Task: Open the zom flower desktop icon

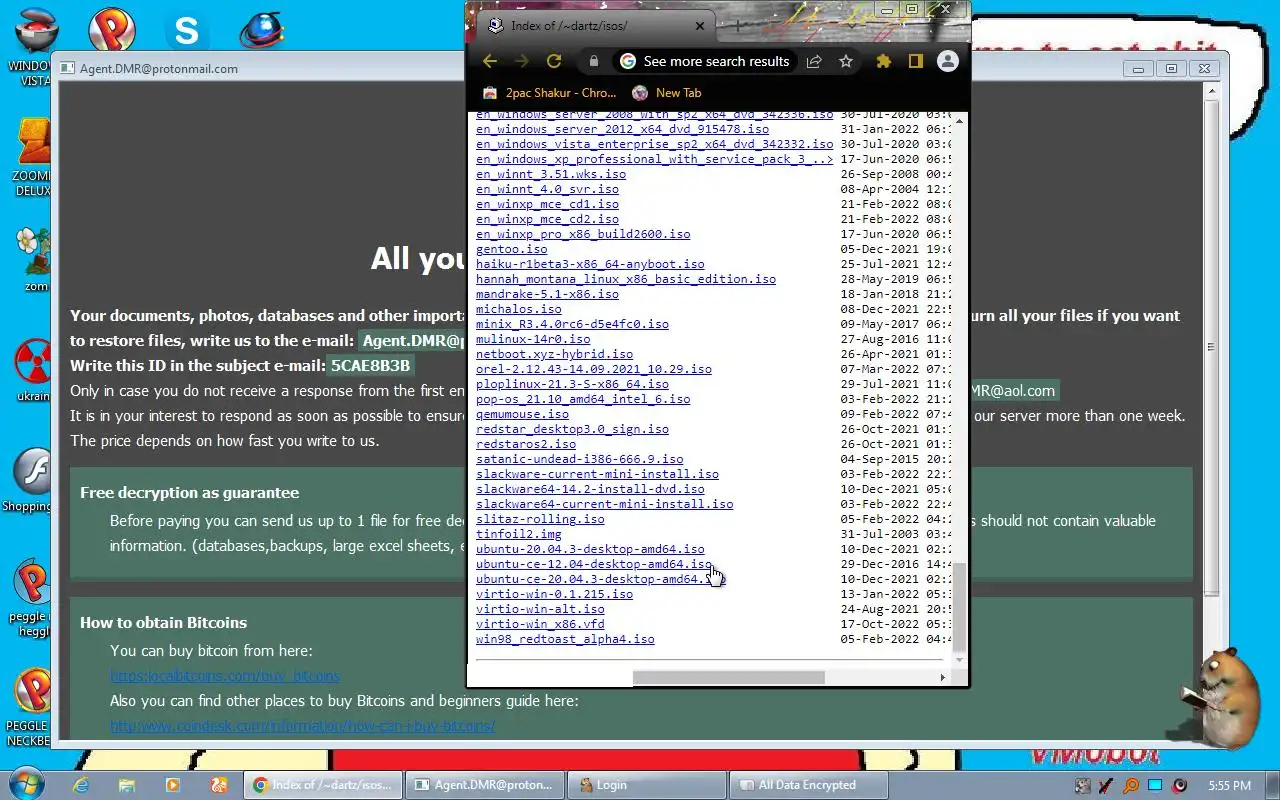Action: 35,259
